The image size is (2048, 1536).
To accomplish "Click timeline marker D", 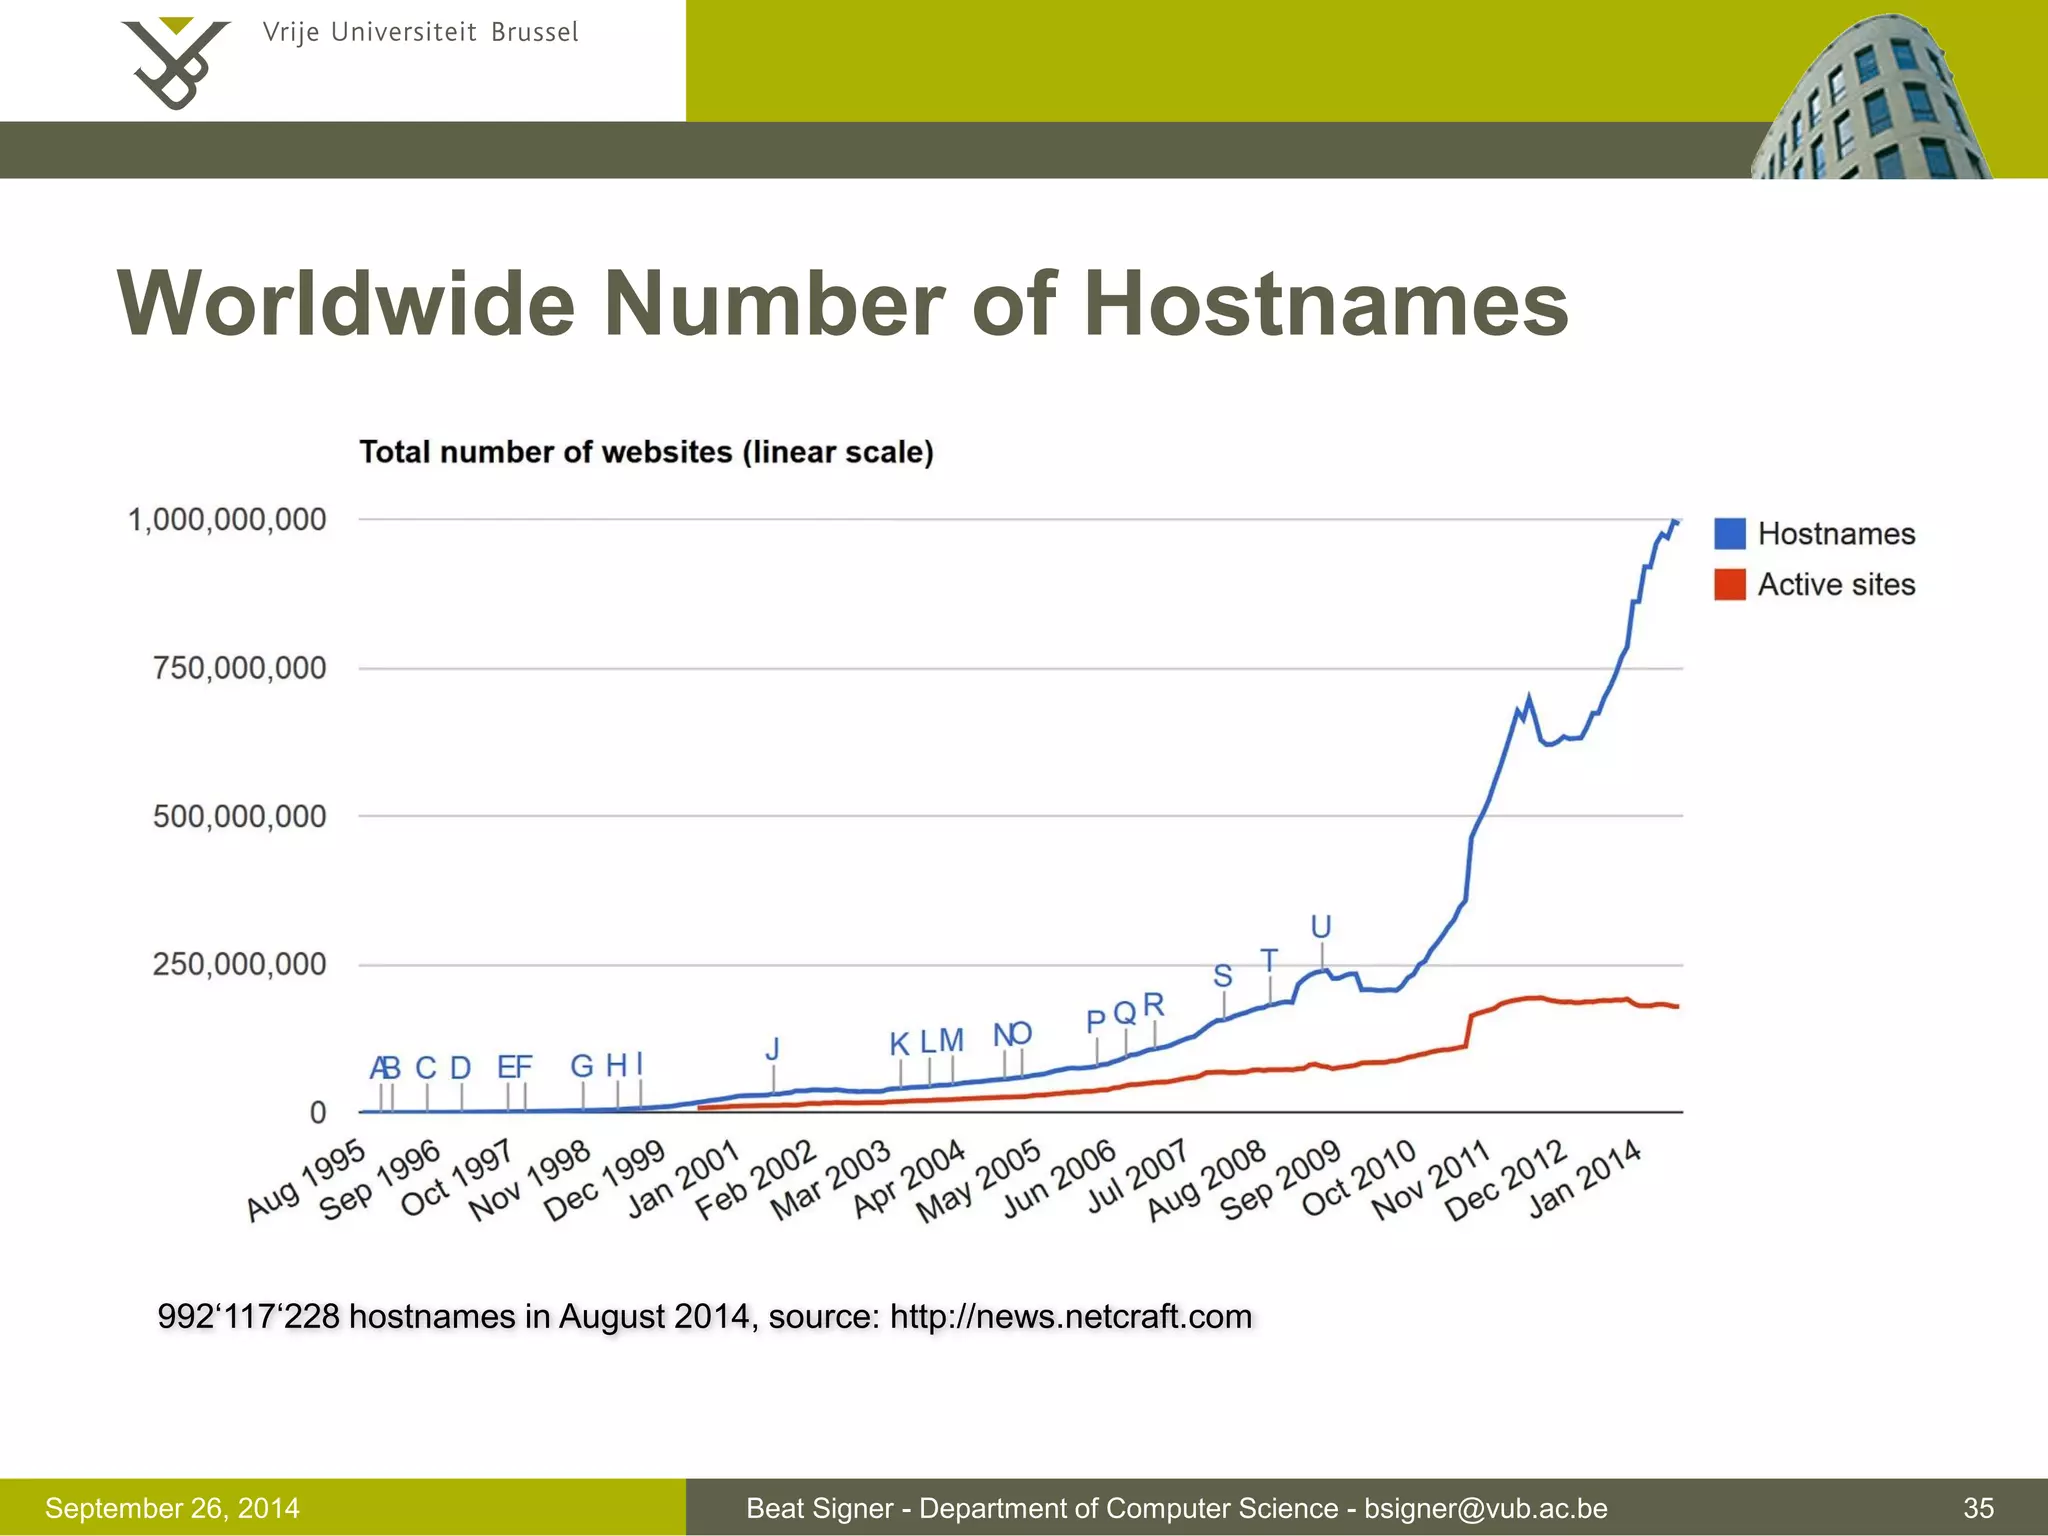I will (460, 1068).
